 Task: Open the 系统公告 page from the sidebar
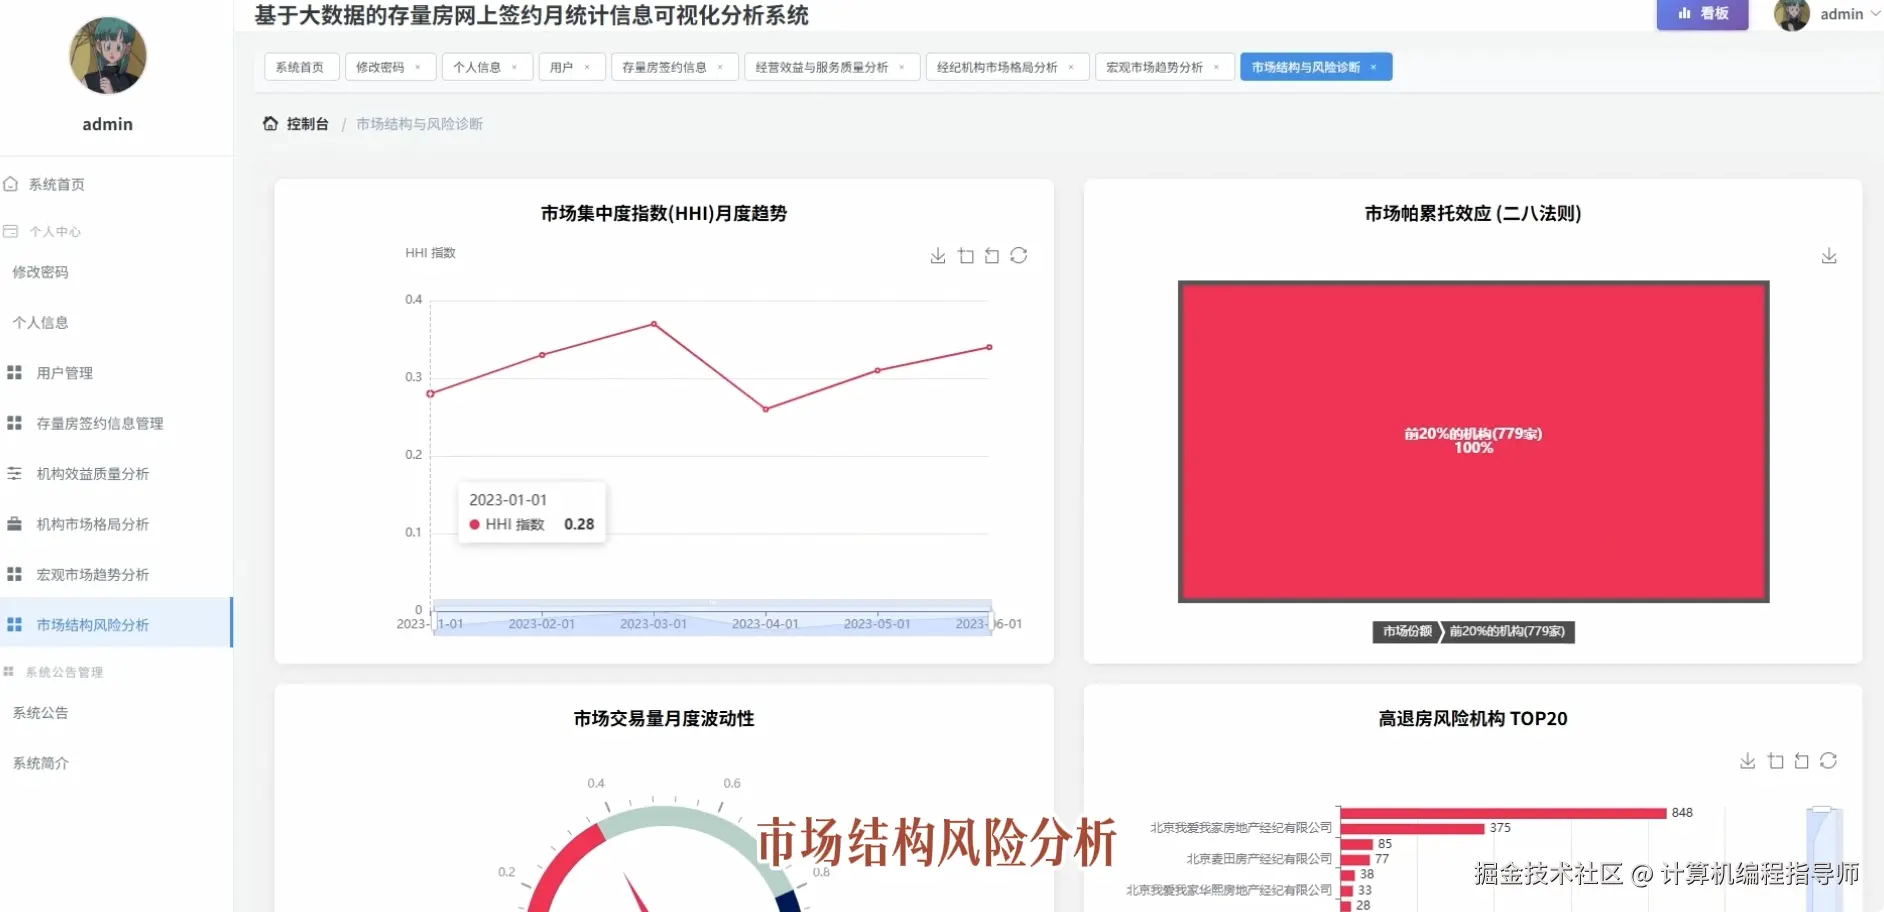pyautogui.click(x=41, y=712)
